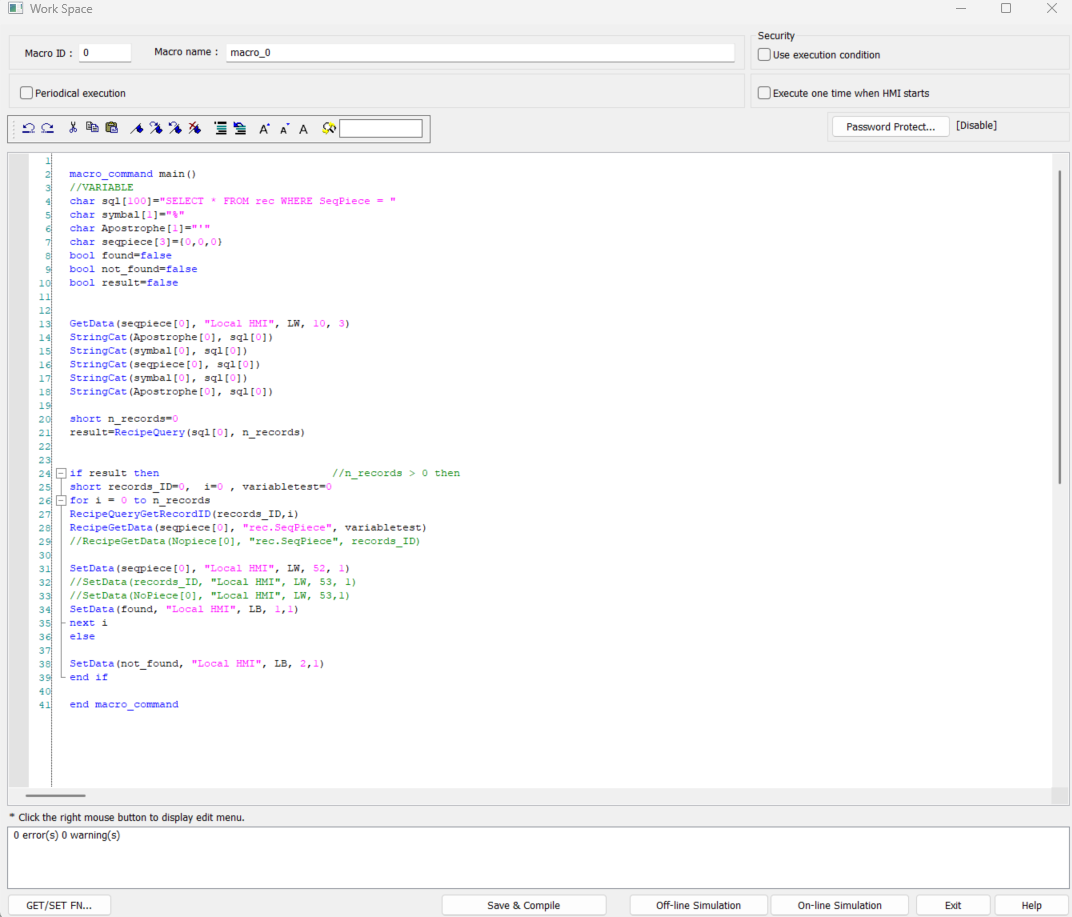Enable the Periodical execution checkbox
Viewport: 1072px width, 917px height.
point(27,93)
